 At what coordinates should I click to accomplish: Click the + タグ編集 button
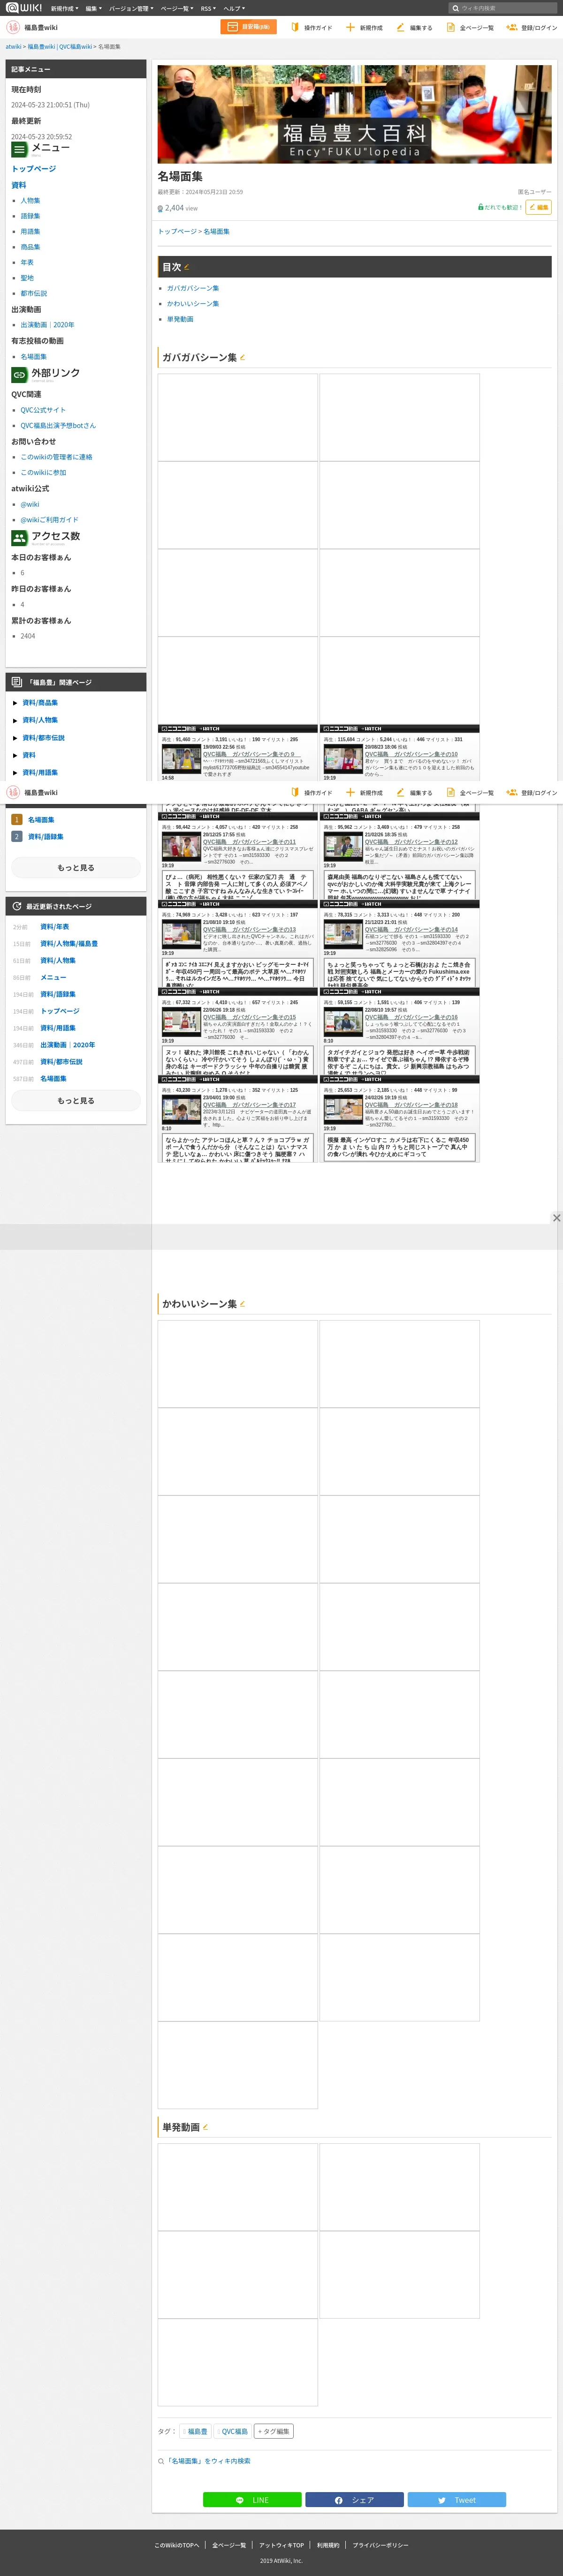(x=273, y=2431)
